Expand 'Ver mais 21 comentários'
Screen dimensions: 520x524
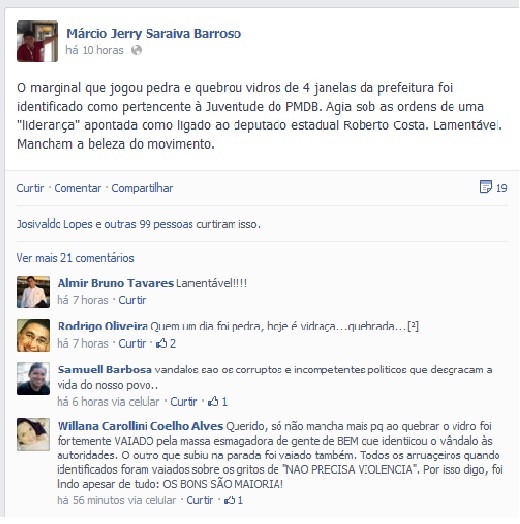pos(76,258)
